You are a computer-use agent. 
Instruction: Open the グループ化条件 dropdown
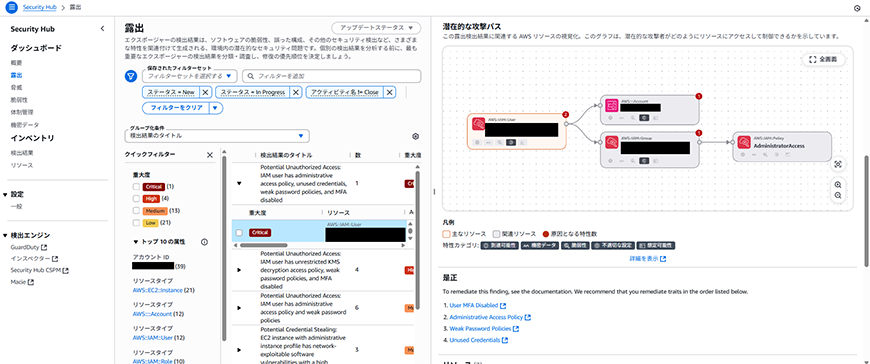(217, 136)
